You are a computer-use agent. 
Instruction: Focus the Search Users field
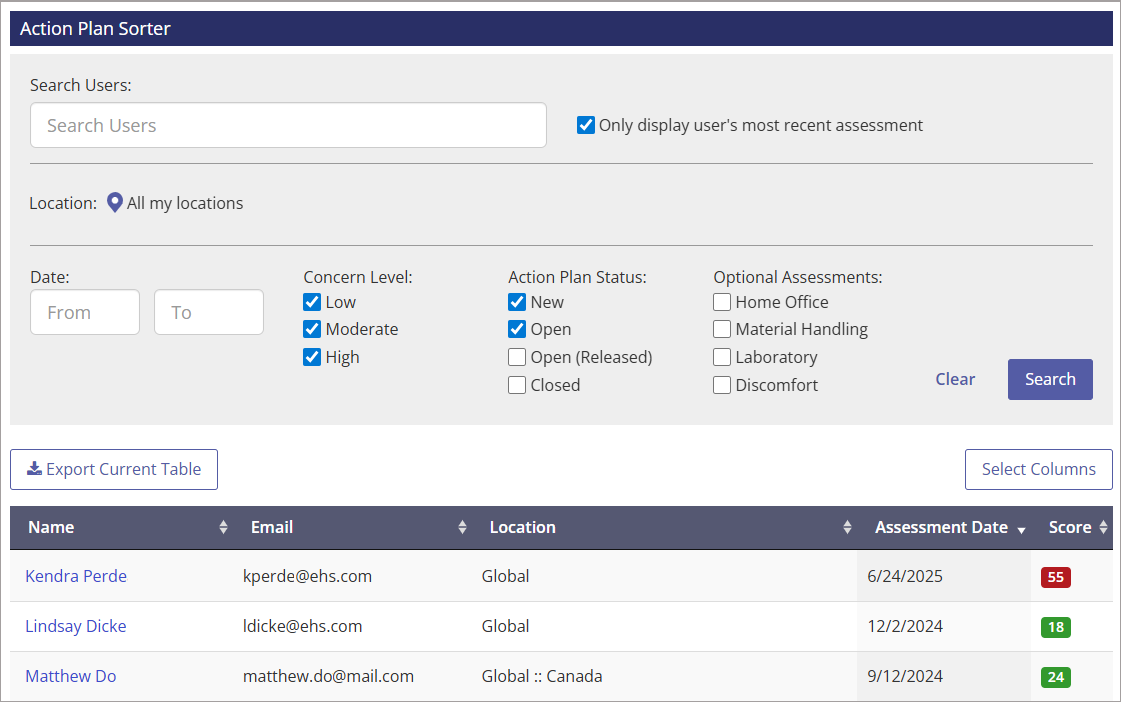point(288,125)
